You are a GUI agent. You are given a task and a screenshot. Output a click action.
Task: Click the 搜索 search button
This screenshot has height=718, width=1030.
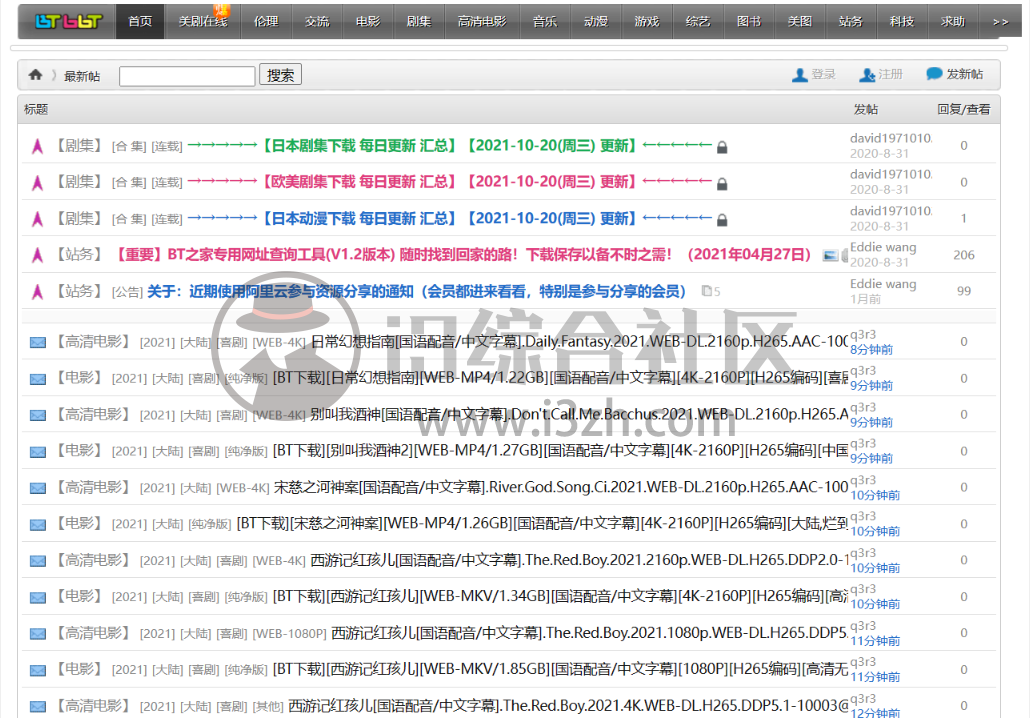click(x=280, y=75)
